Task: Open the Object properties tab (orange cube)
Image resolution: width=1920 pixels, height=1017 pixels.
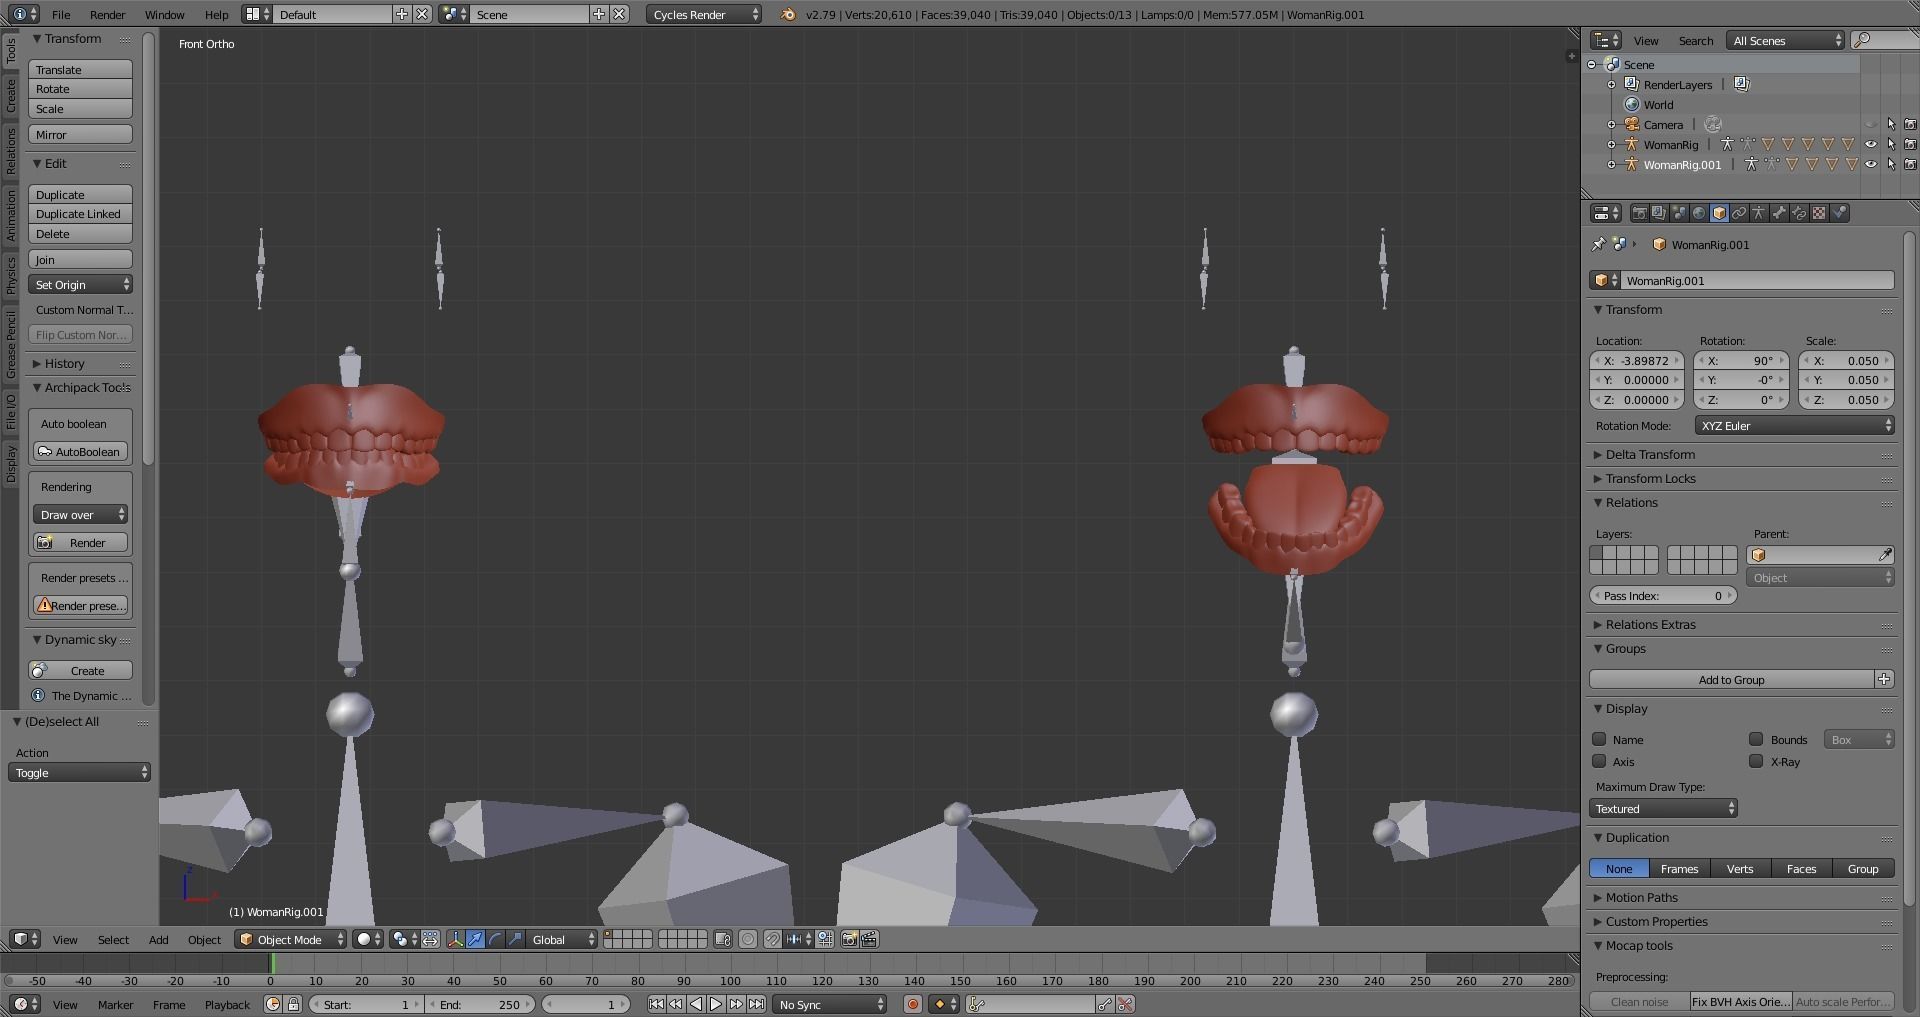Action: 1719,213
